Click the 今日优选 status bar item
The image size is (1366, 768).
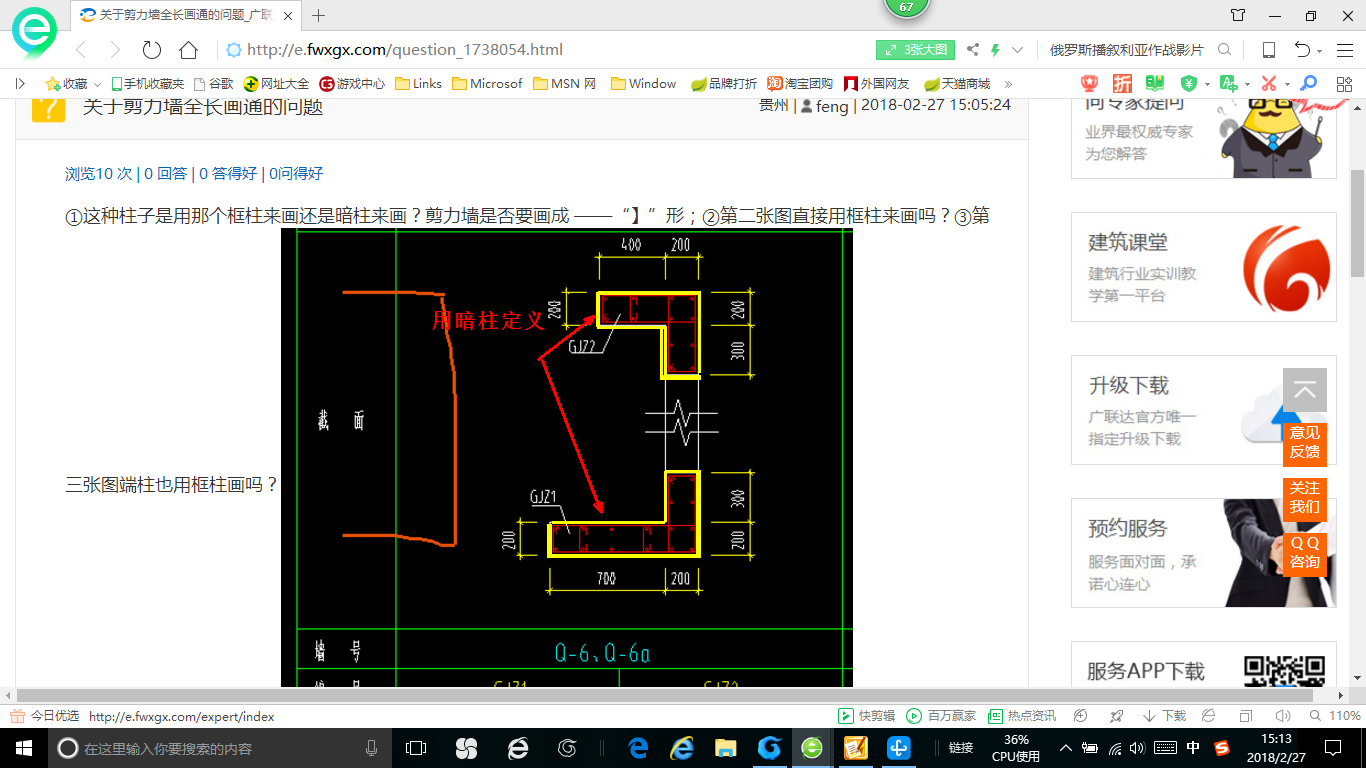click(45, 716)
